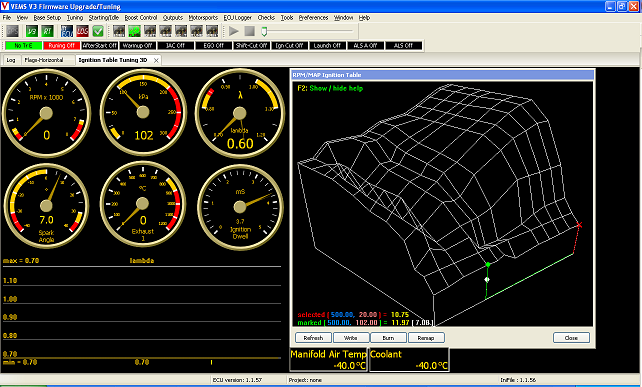Viewport: 642px width, 387px height.
Task: Toggle the Launch Off status indicator
Action: (x=327, y=45)
